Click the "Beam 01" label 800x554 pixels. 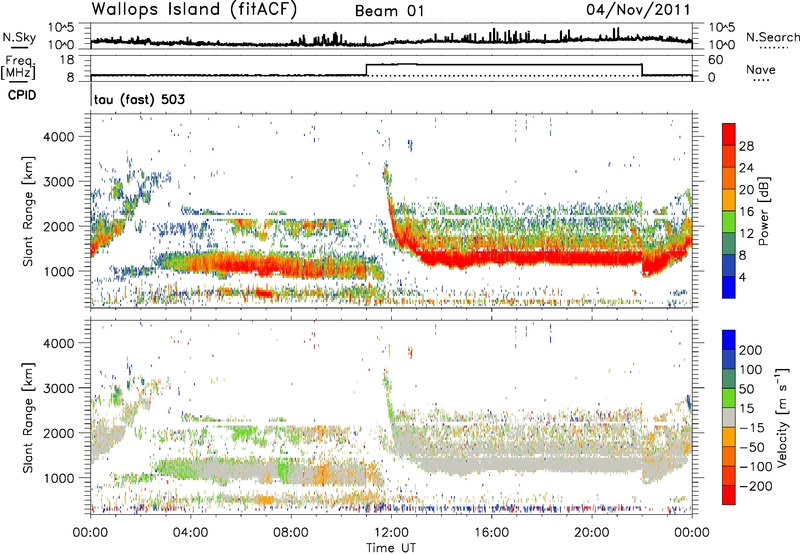coord(390,11)
